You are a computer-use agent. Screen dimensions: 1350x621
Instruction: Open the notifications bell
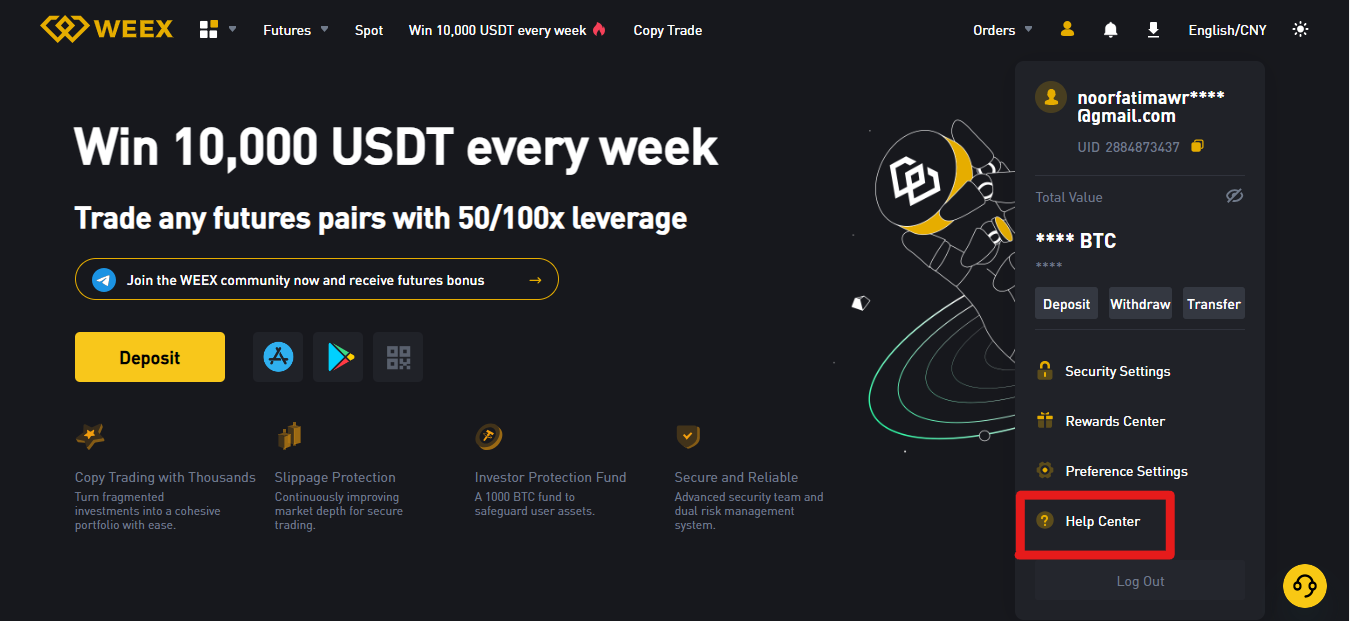point(1110,30)
